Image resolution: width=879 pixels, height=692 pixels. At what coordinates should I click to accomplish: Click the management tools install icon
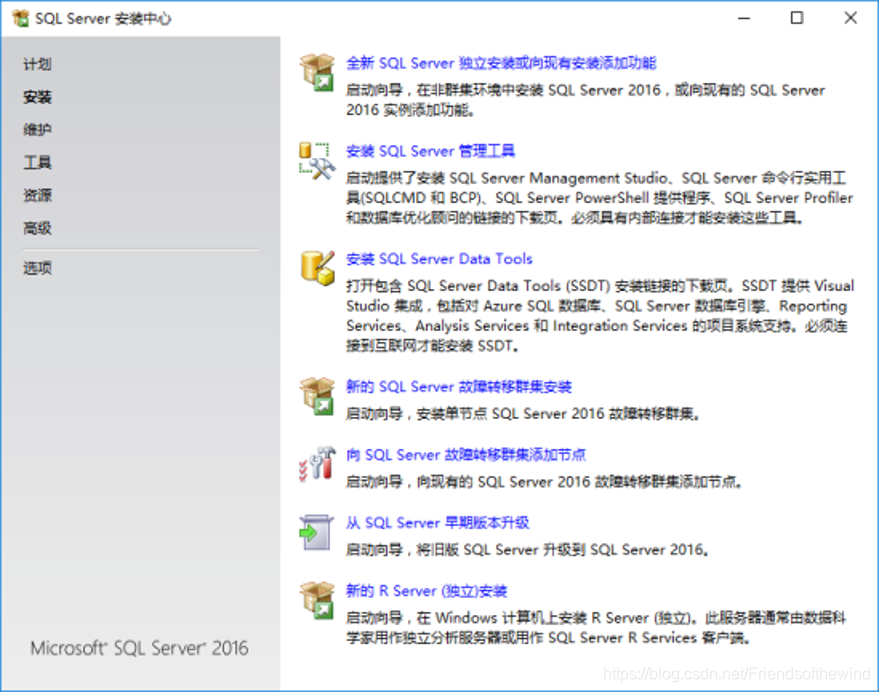click(317, 161)
